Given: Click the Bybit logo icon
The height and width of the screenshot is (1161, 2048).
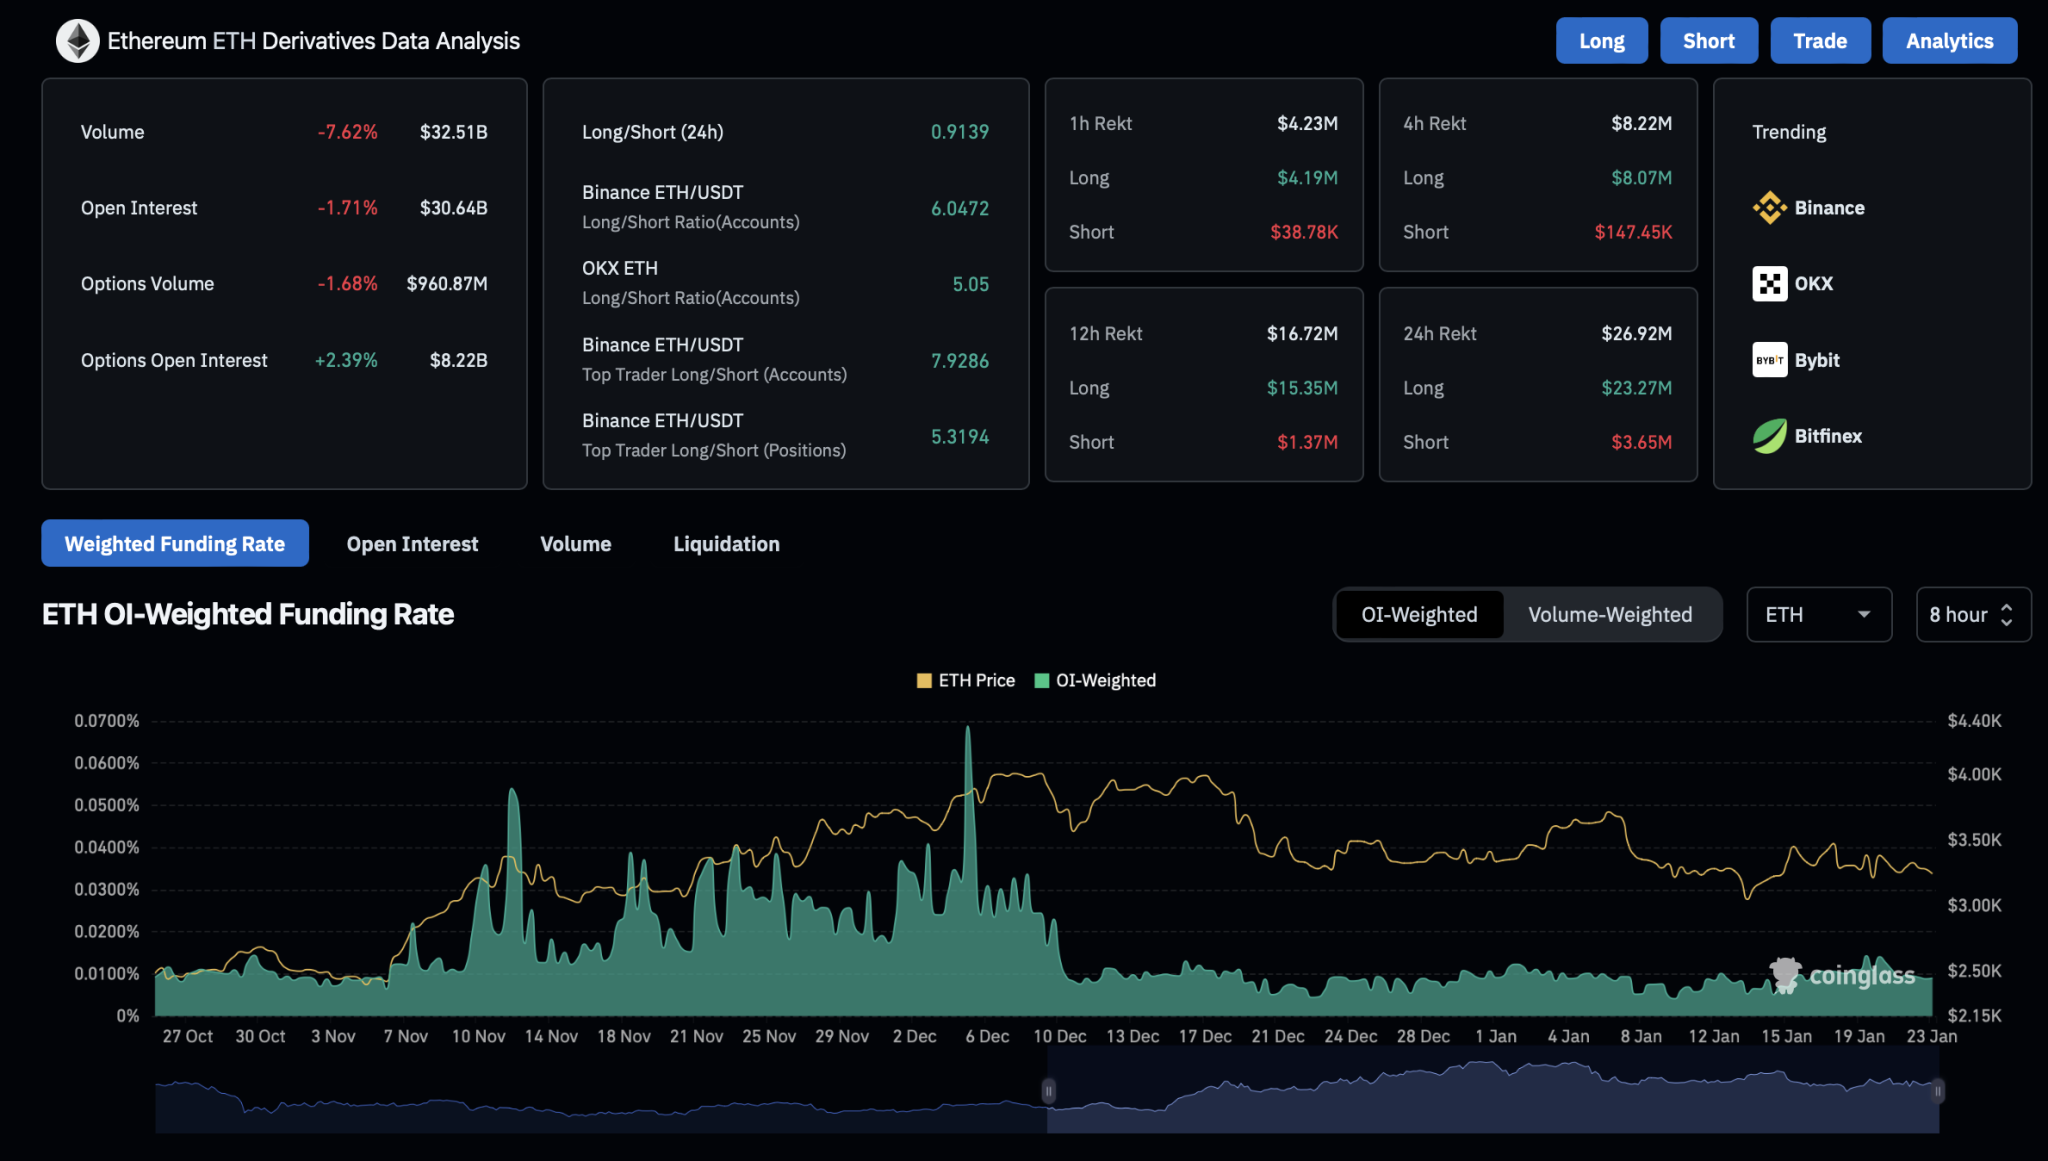Looking at the screenshot, I should 1769,360.
